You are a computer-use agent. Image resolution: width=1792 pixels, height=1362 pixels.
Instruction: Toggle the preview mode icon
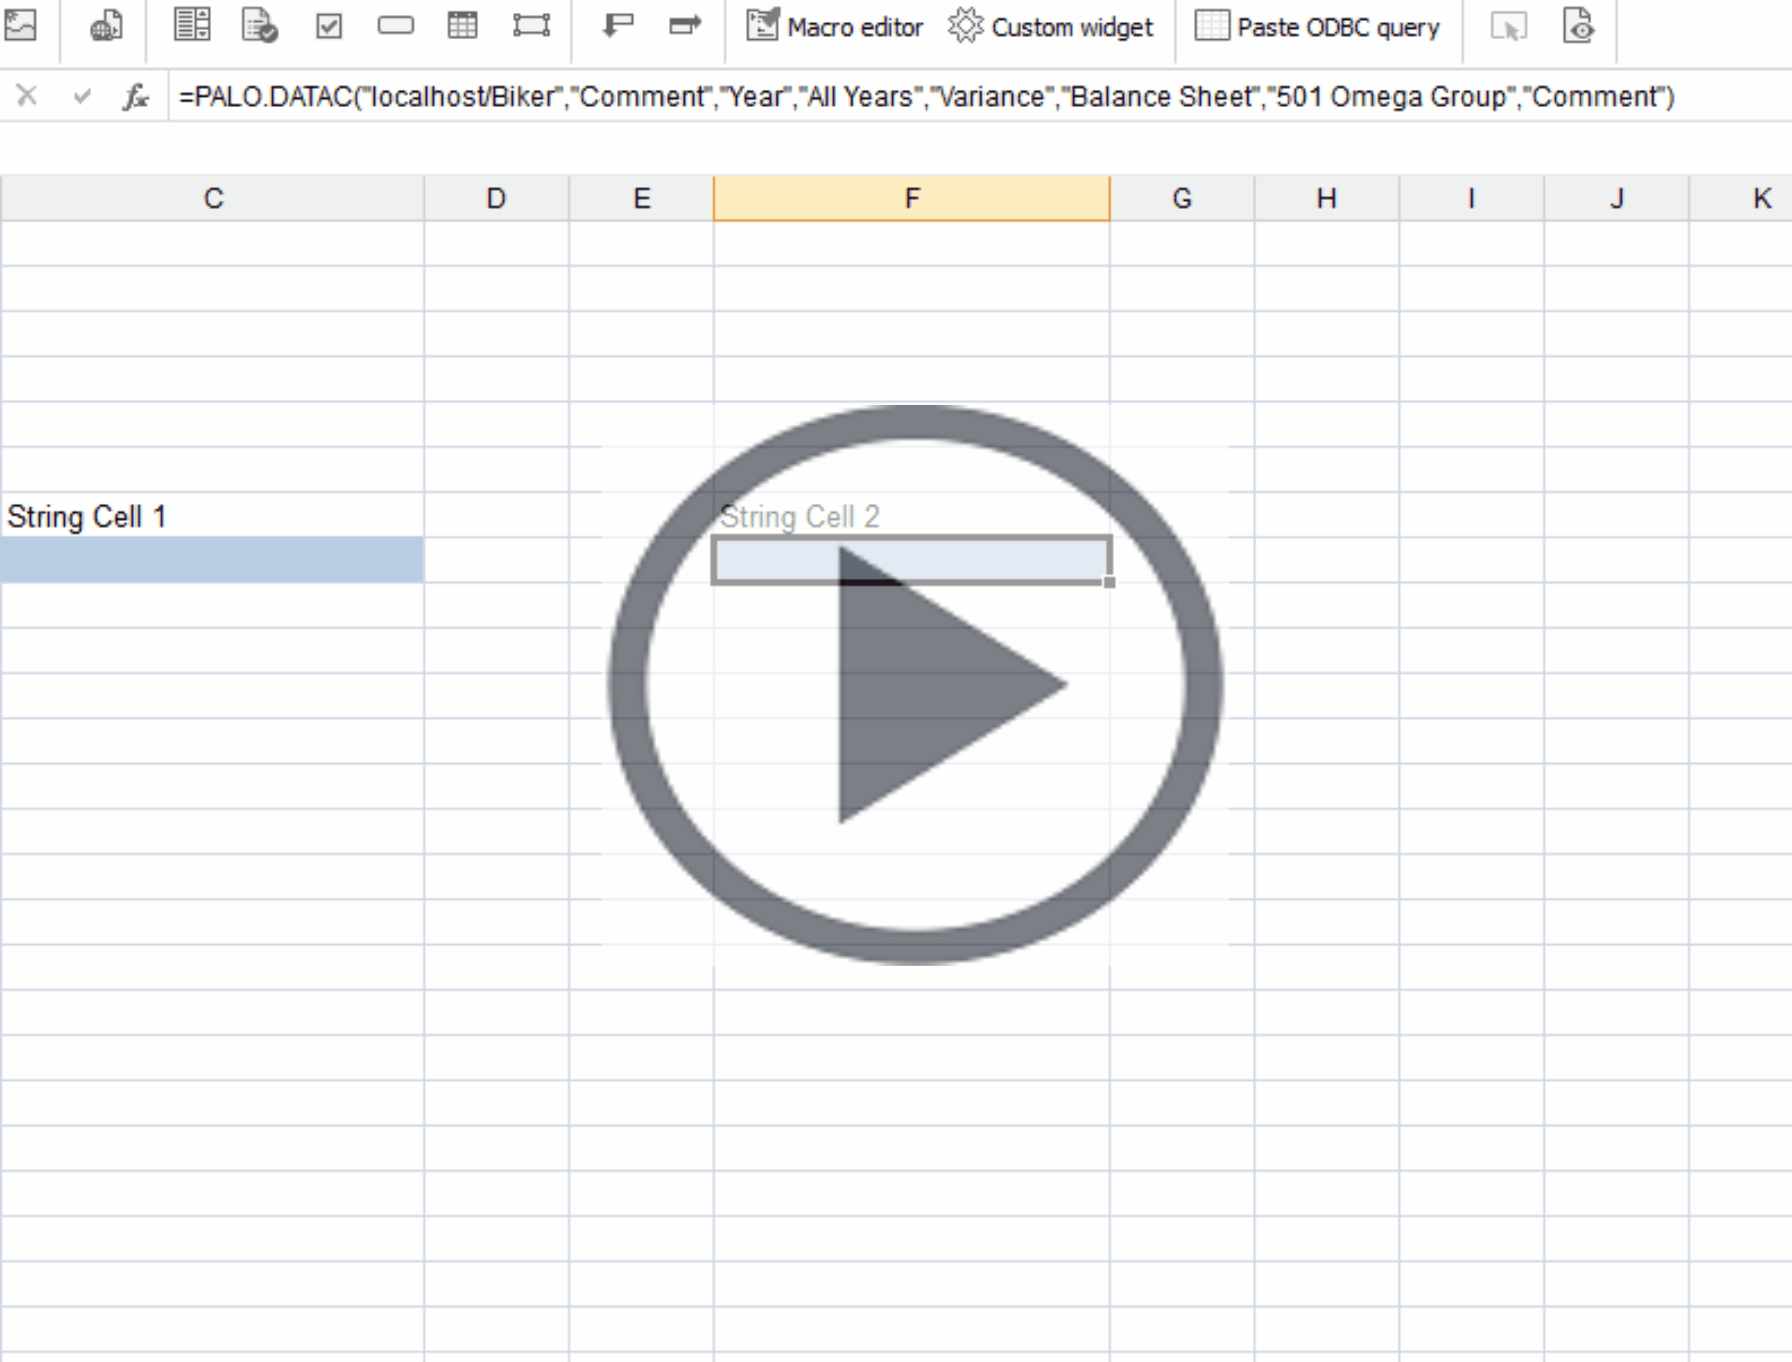[x=1580, y=27]
